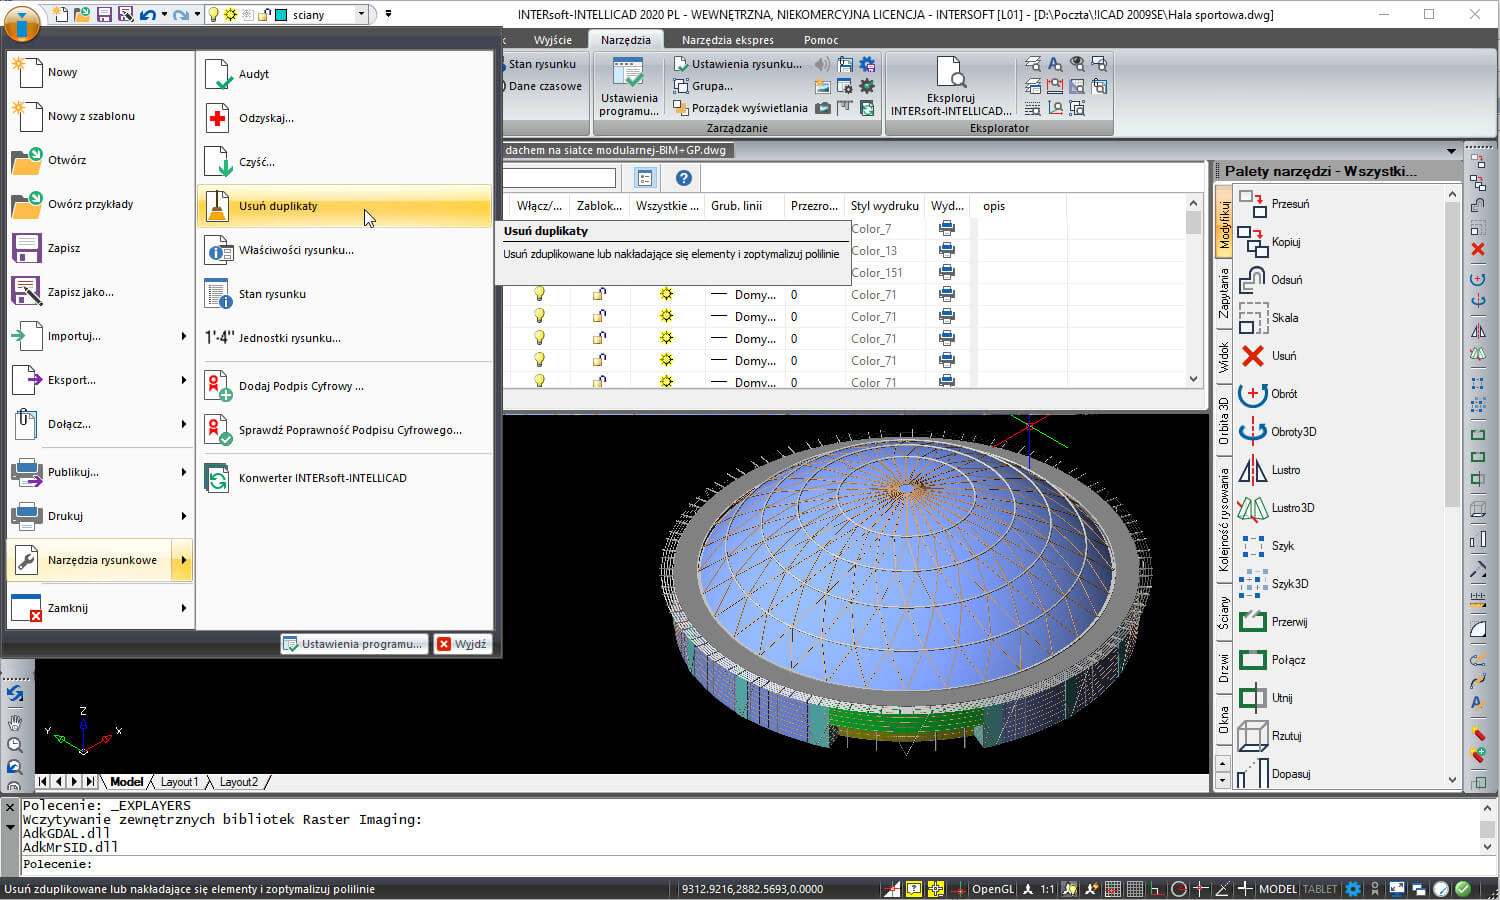The width and height of the screenshot is (1500, 900).
Task: Select the Lustro3D tool
Action: pos(1277,508)
